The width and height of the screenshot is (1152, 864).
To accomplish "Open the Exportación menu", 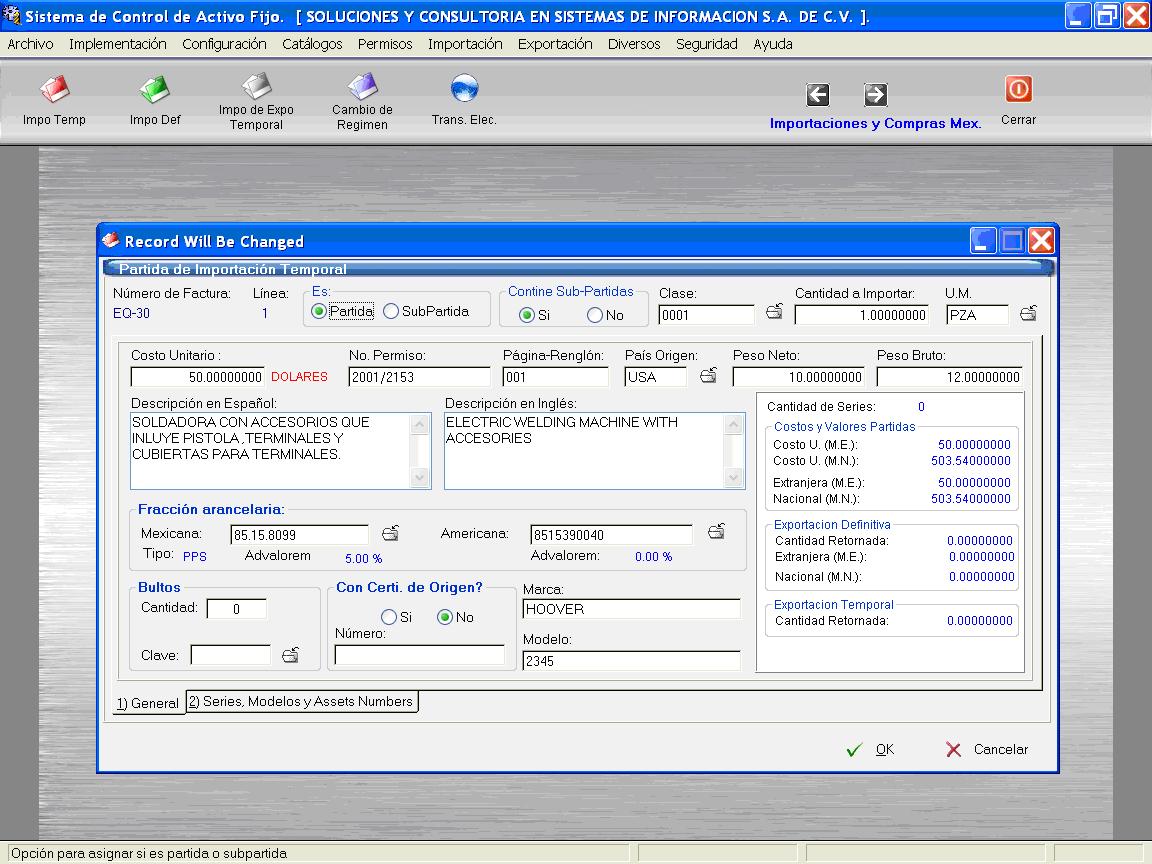I will click(555, 44).
